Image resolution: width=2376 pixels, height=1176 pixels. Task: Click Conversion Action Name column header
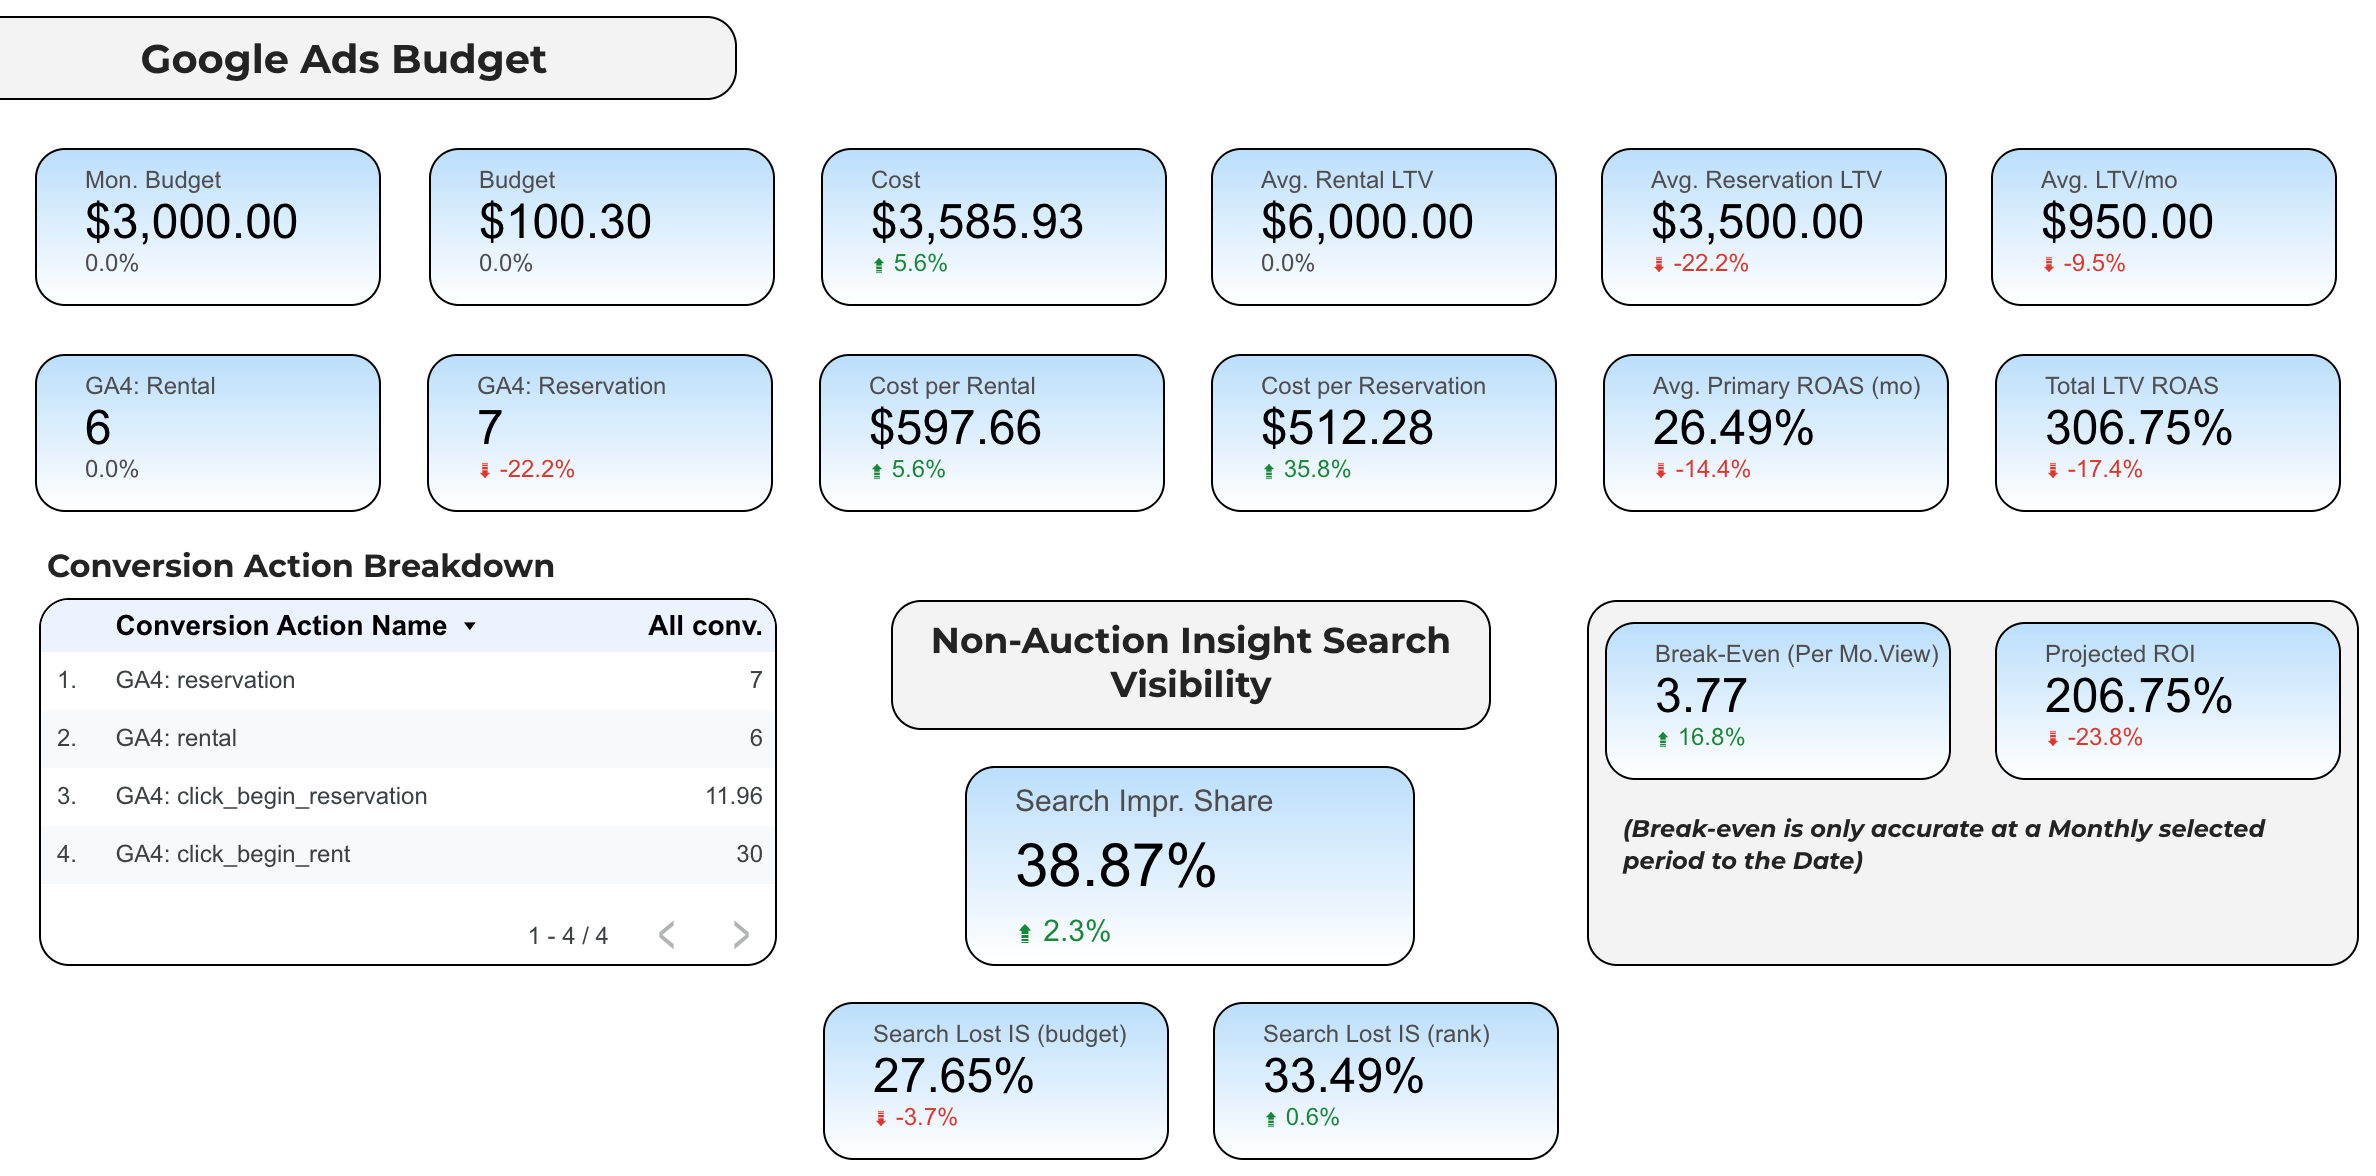pyautogui.click(x=281, y=626)
